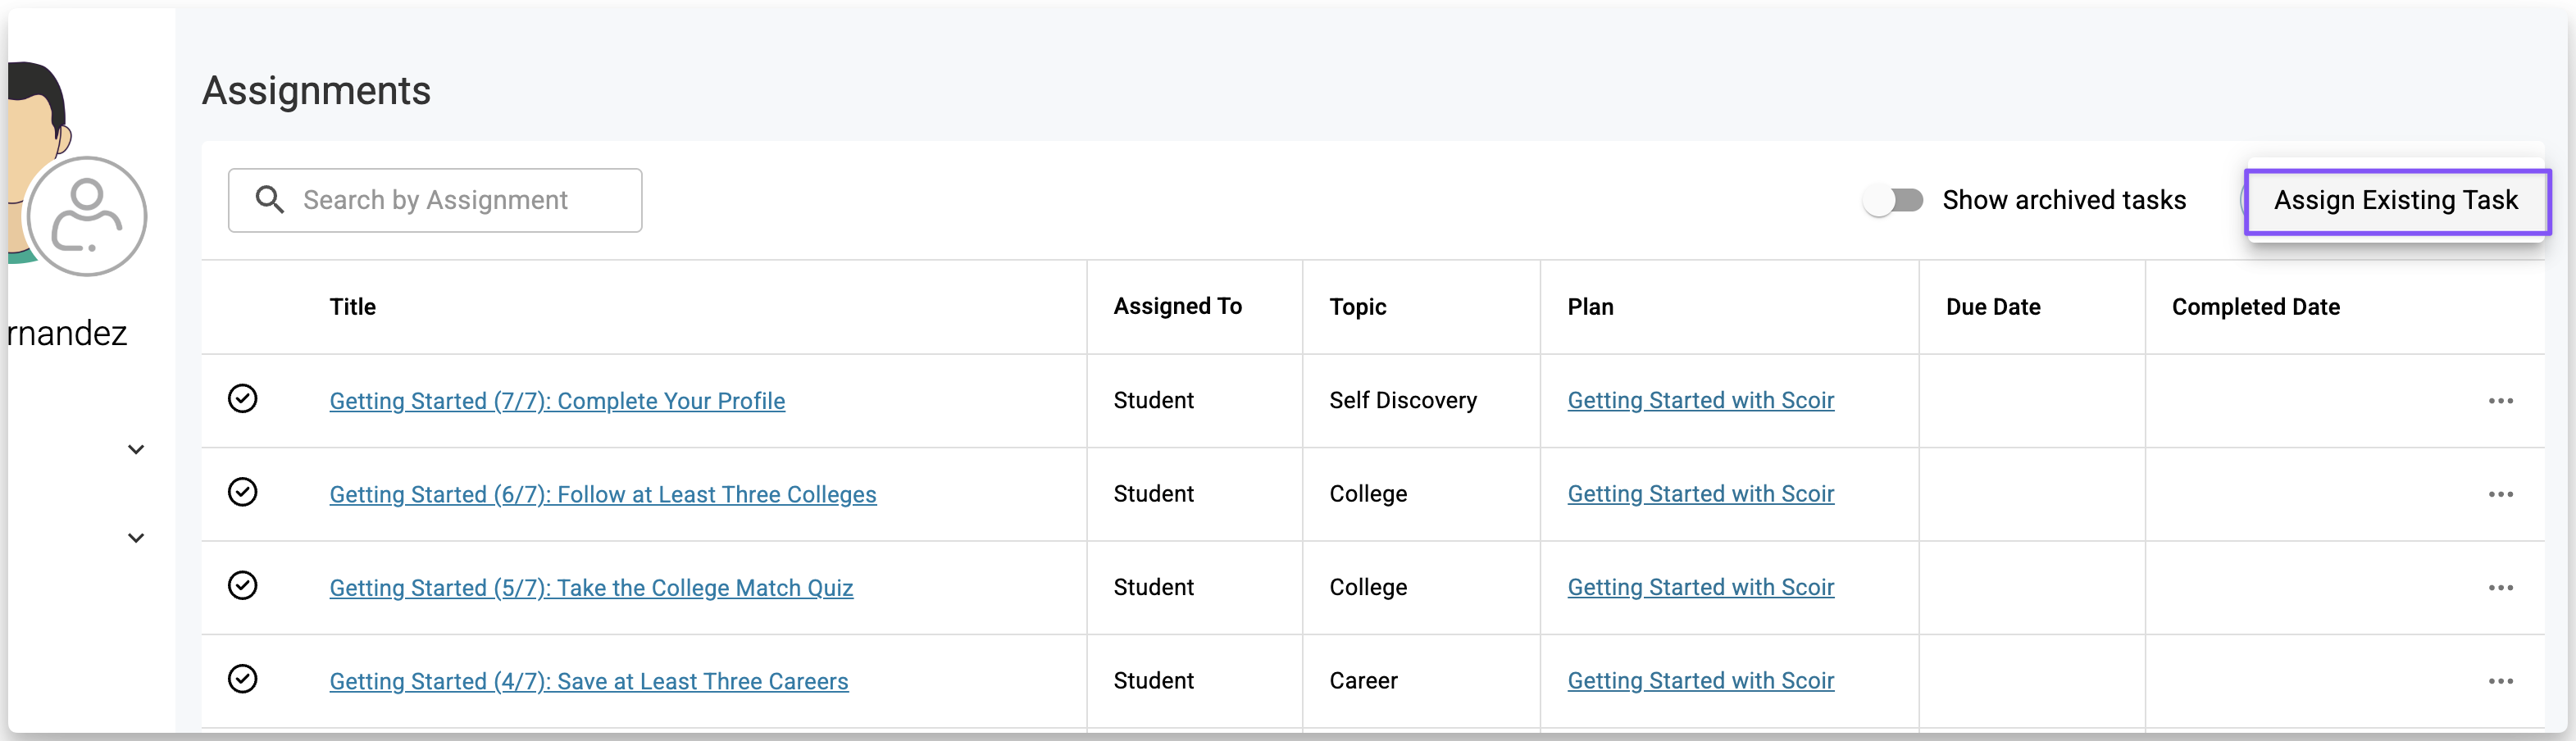Mark Save Three Careers task check circle

[243, 679]
